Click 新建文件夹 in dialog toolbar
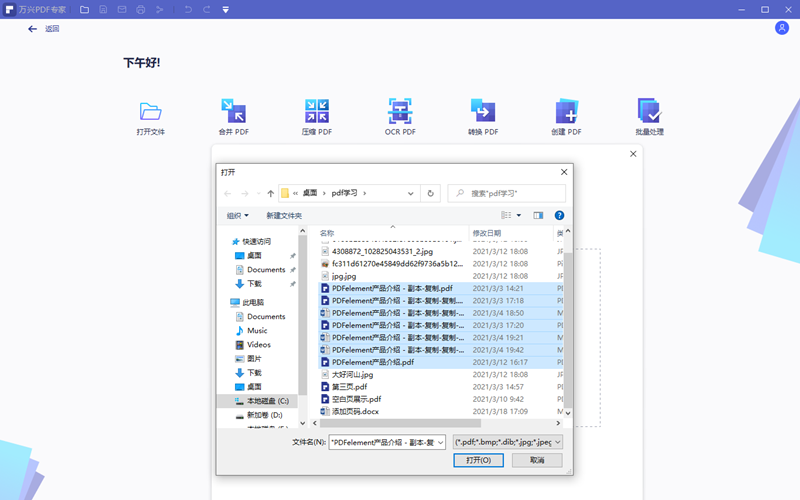This screenshot has height=500, width=800. [x=284, y=215]
